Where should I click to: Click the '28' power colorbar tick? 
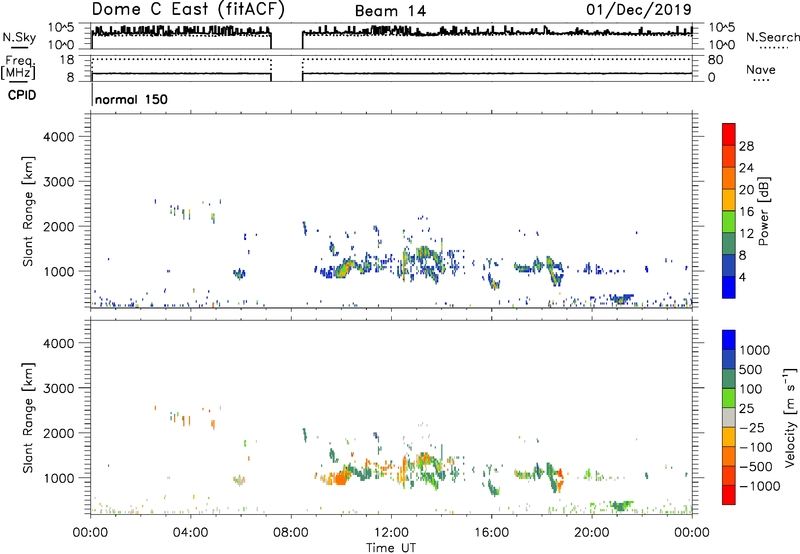[x=746, y=146]
